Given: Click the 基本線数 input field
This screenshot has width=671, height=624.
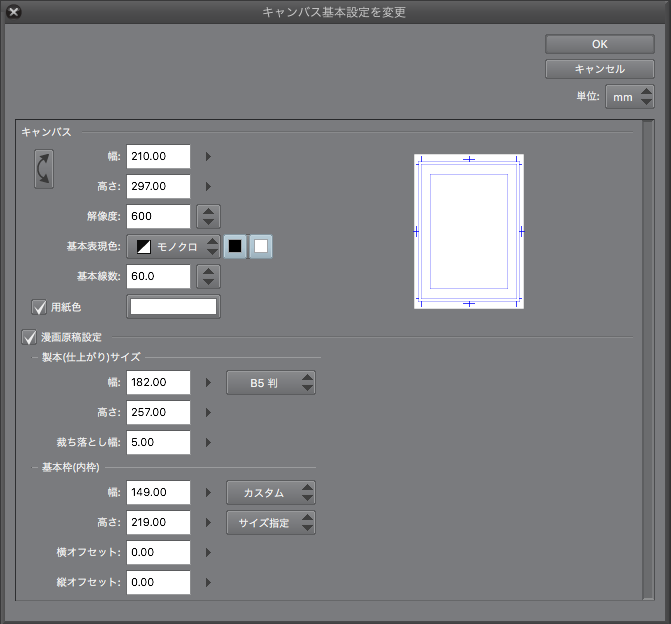Looking at the screenshot, I should tap(158, 276).
